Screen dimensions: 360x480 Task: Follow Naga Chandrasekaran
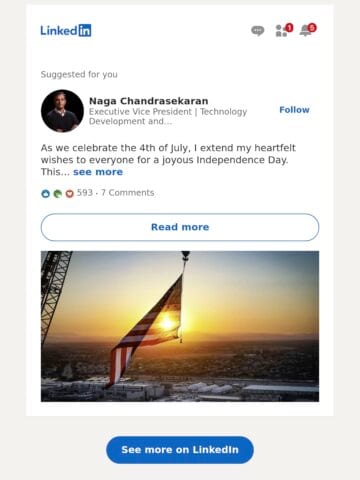tap(294, 110)
